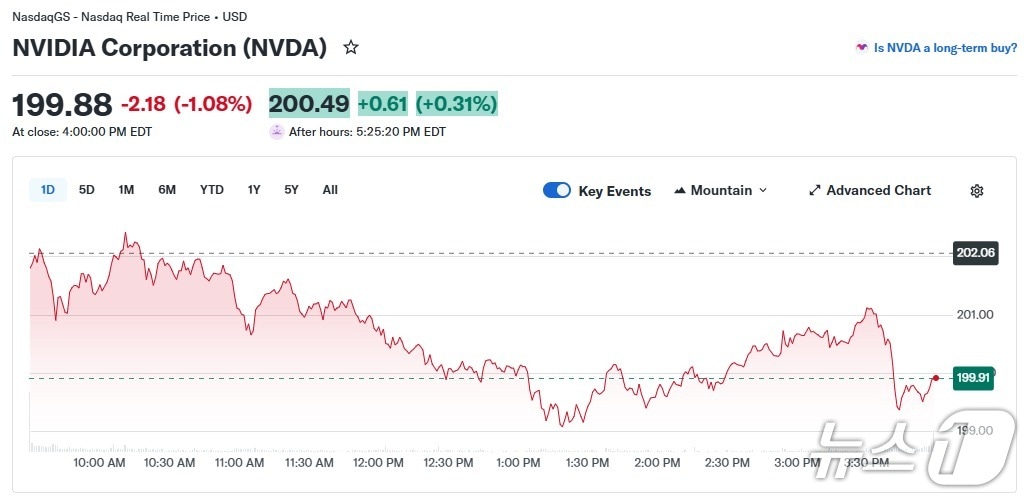1031x501 pixels.
Task: Click the after hours moon icon
Action: tap(277, 131)
